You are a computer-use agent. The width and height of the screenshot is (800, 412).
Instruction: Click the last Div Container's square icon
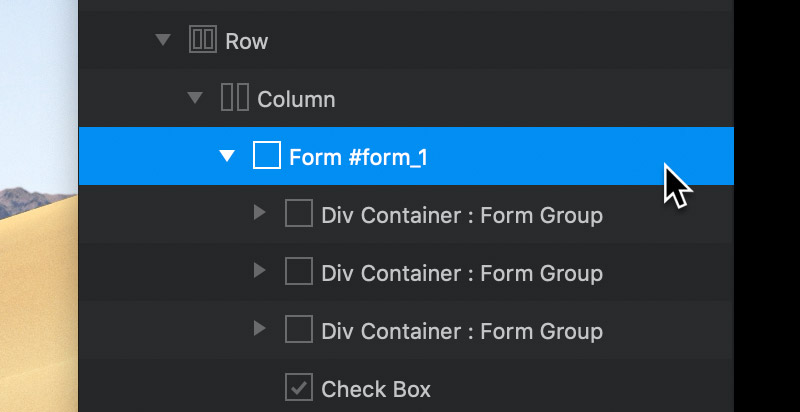[x=298, y=329]
